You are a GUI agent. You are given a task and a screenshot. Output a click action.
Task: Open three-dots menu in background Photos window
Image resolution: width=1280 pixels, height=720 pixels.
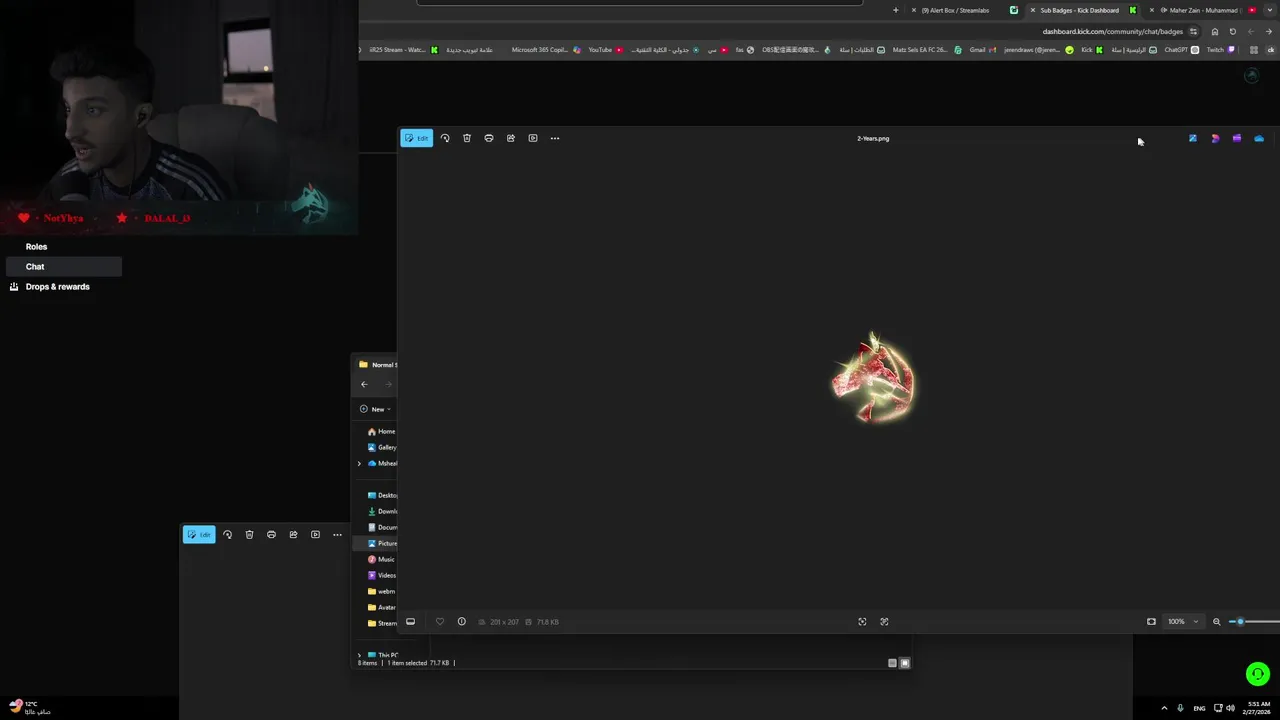coord(337,535)
